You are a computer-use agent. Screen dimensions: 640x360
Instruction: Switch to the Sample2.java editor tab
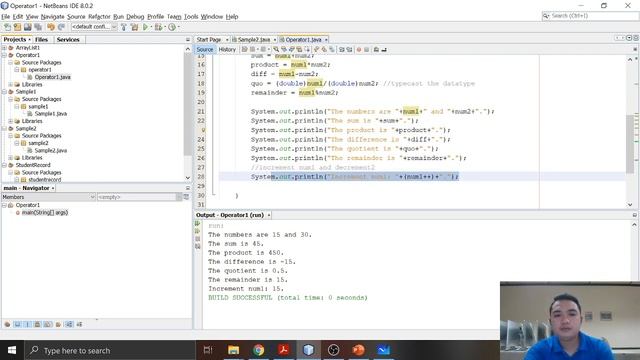click(x=254, y=40)
